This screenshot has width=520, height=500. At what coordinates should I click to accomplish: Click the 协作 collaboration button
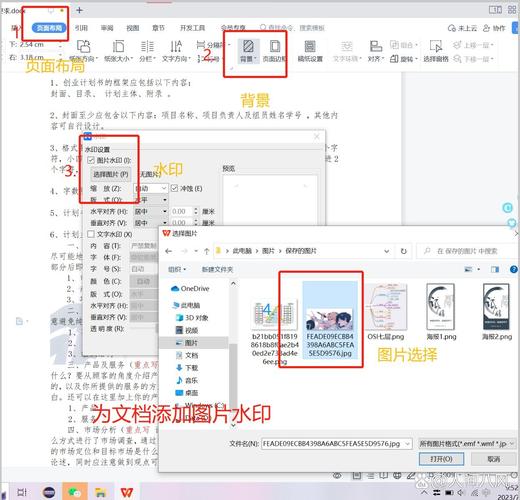pos(495,28)
